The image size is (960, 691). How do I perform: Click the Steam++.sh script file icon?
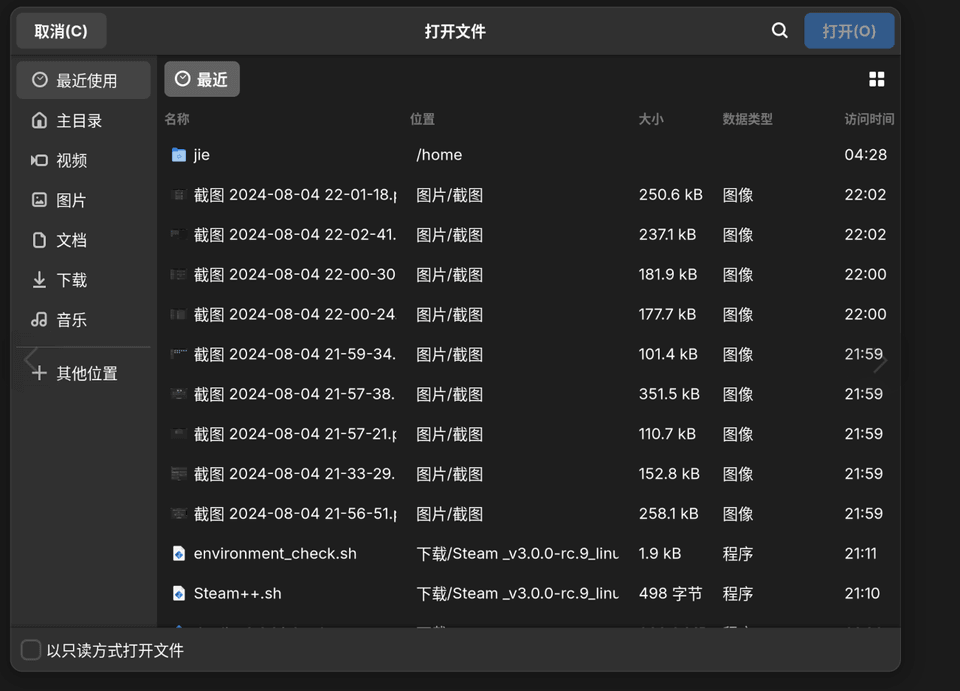point(179,594)
